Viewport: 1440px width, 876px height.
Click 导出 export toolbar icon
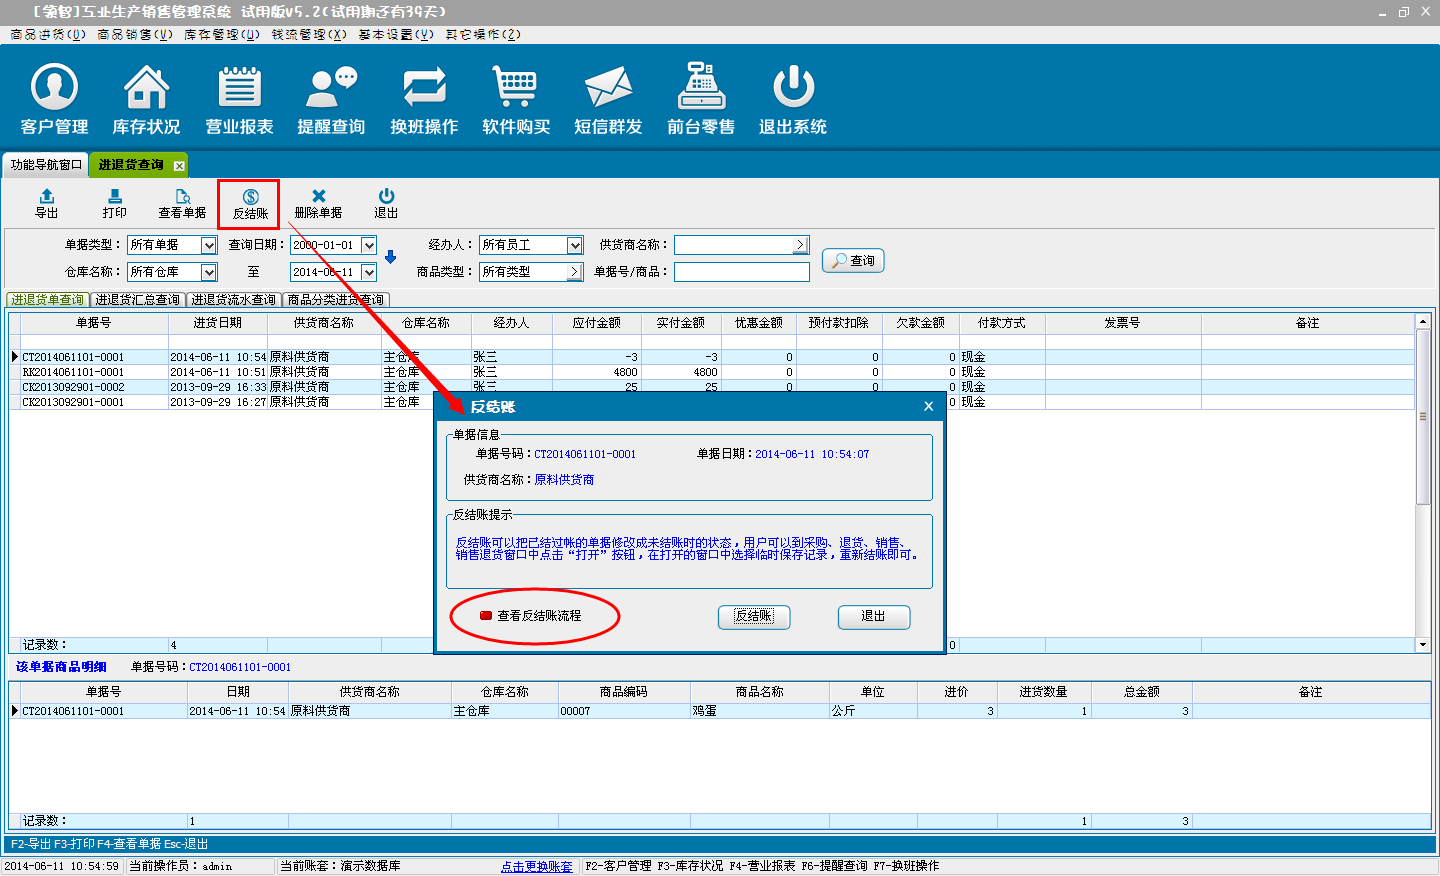click(x=47, y=203)
